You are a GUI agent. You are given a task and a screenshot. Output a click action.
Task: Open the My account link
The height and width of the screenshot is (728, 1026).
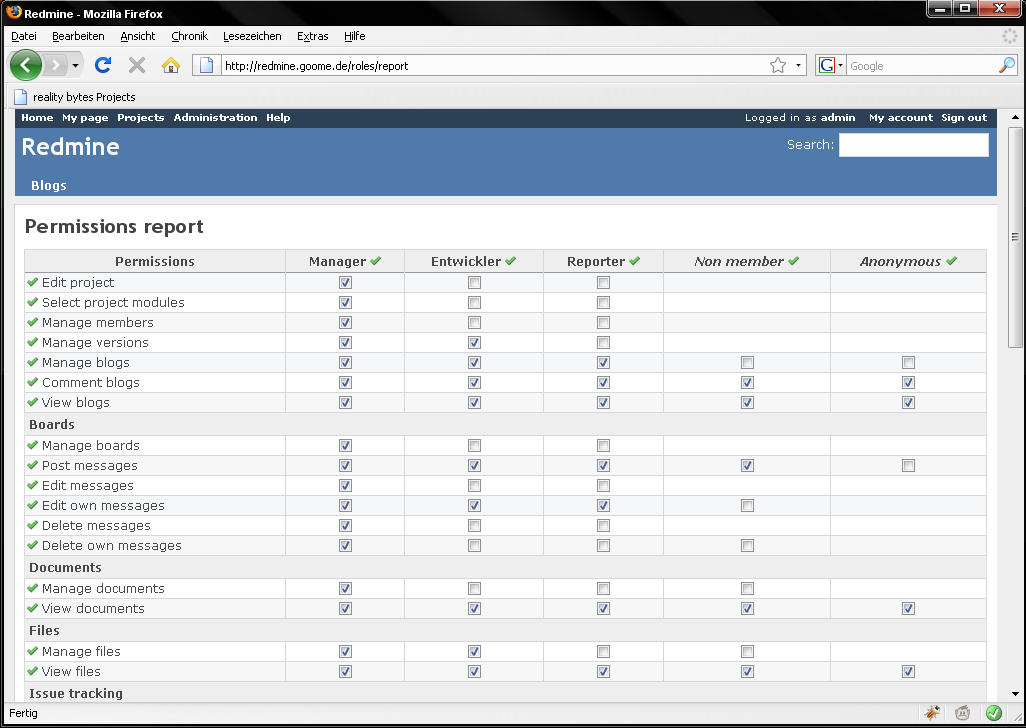tap(900, 118)
